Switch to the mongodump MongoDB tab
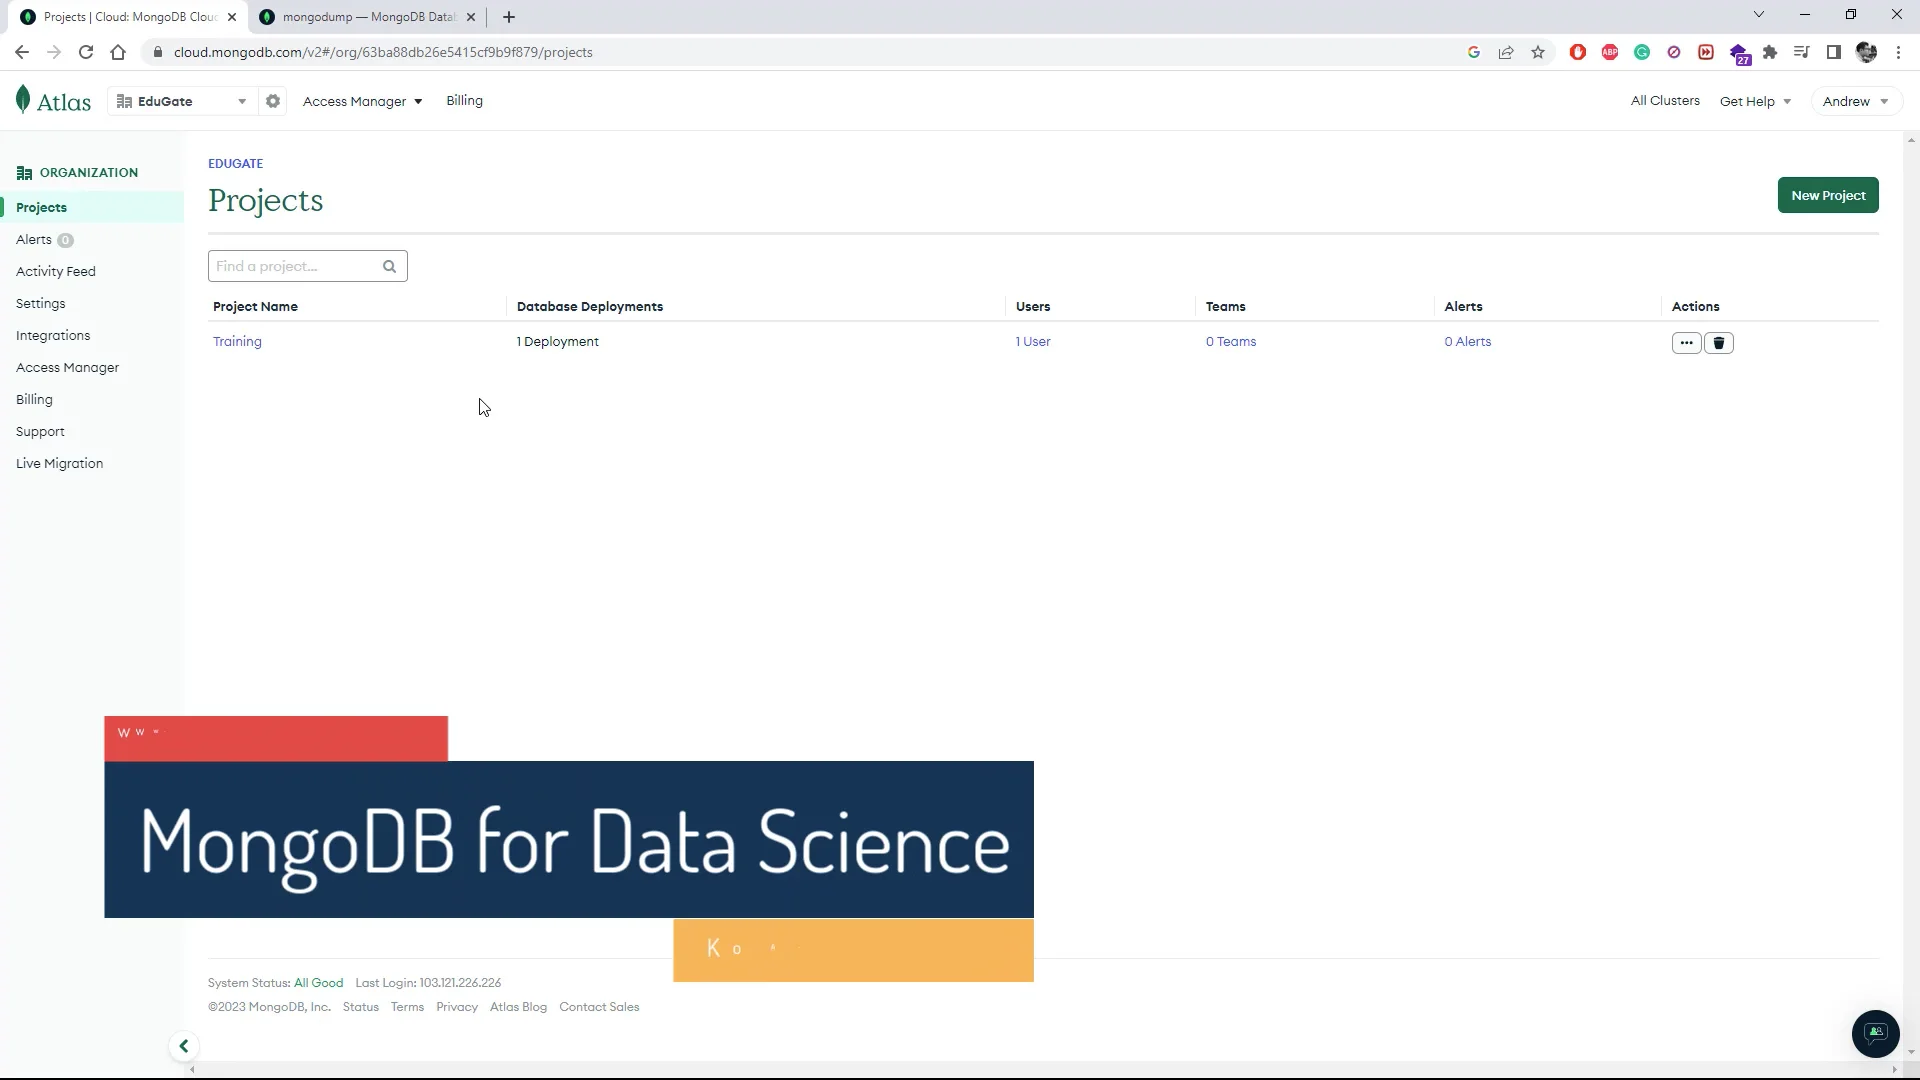Viewport: 1920px width, 1080px height. [366, 17]
